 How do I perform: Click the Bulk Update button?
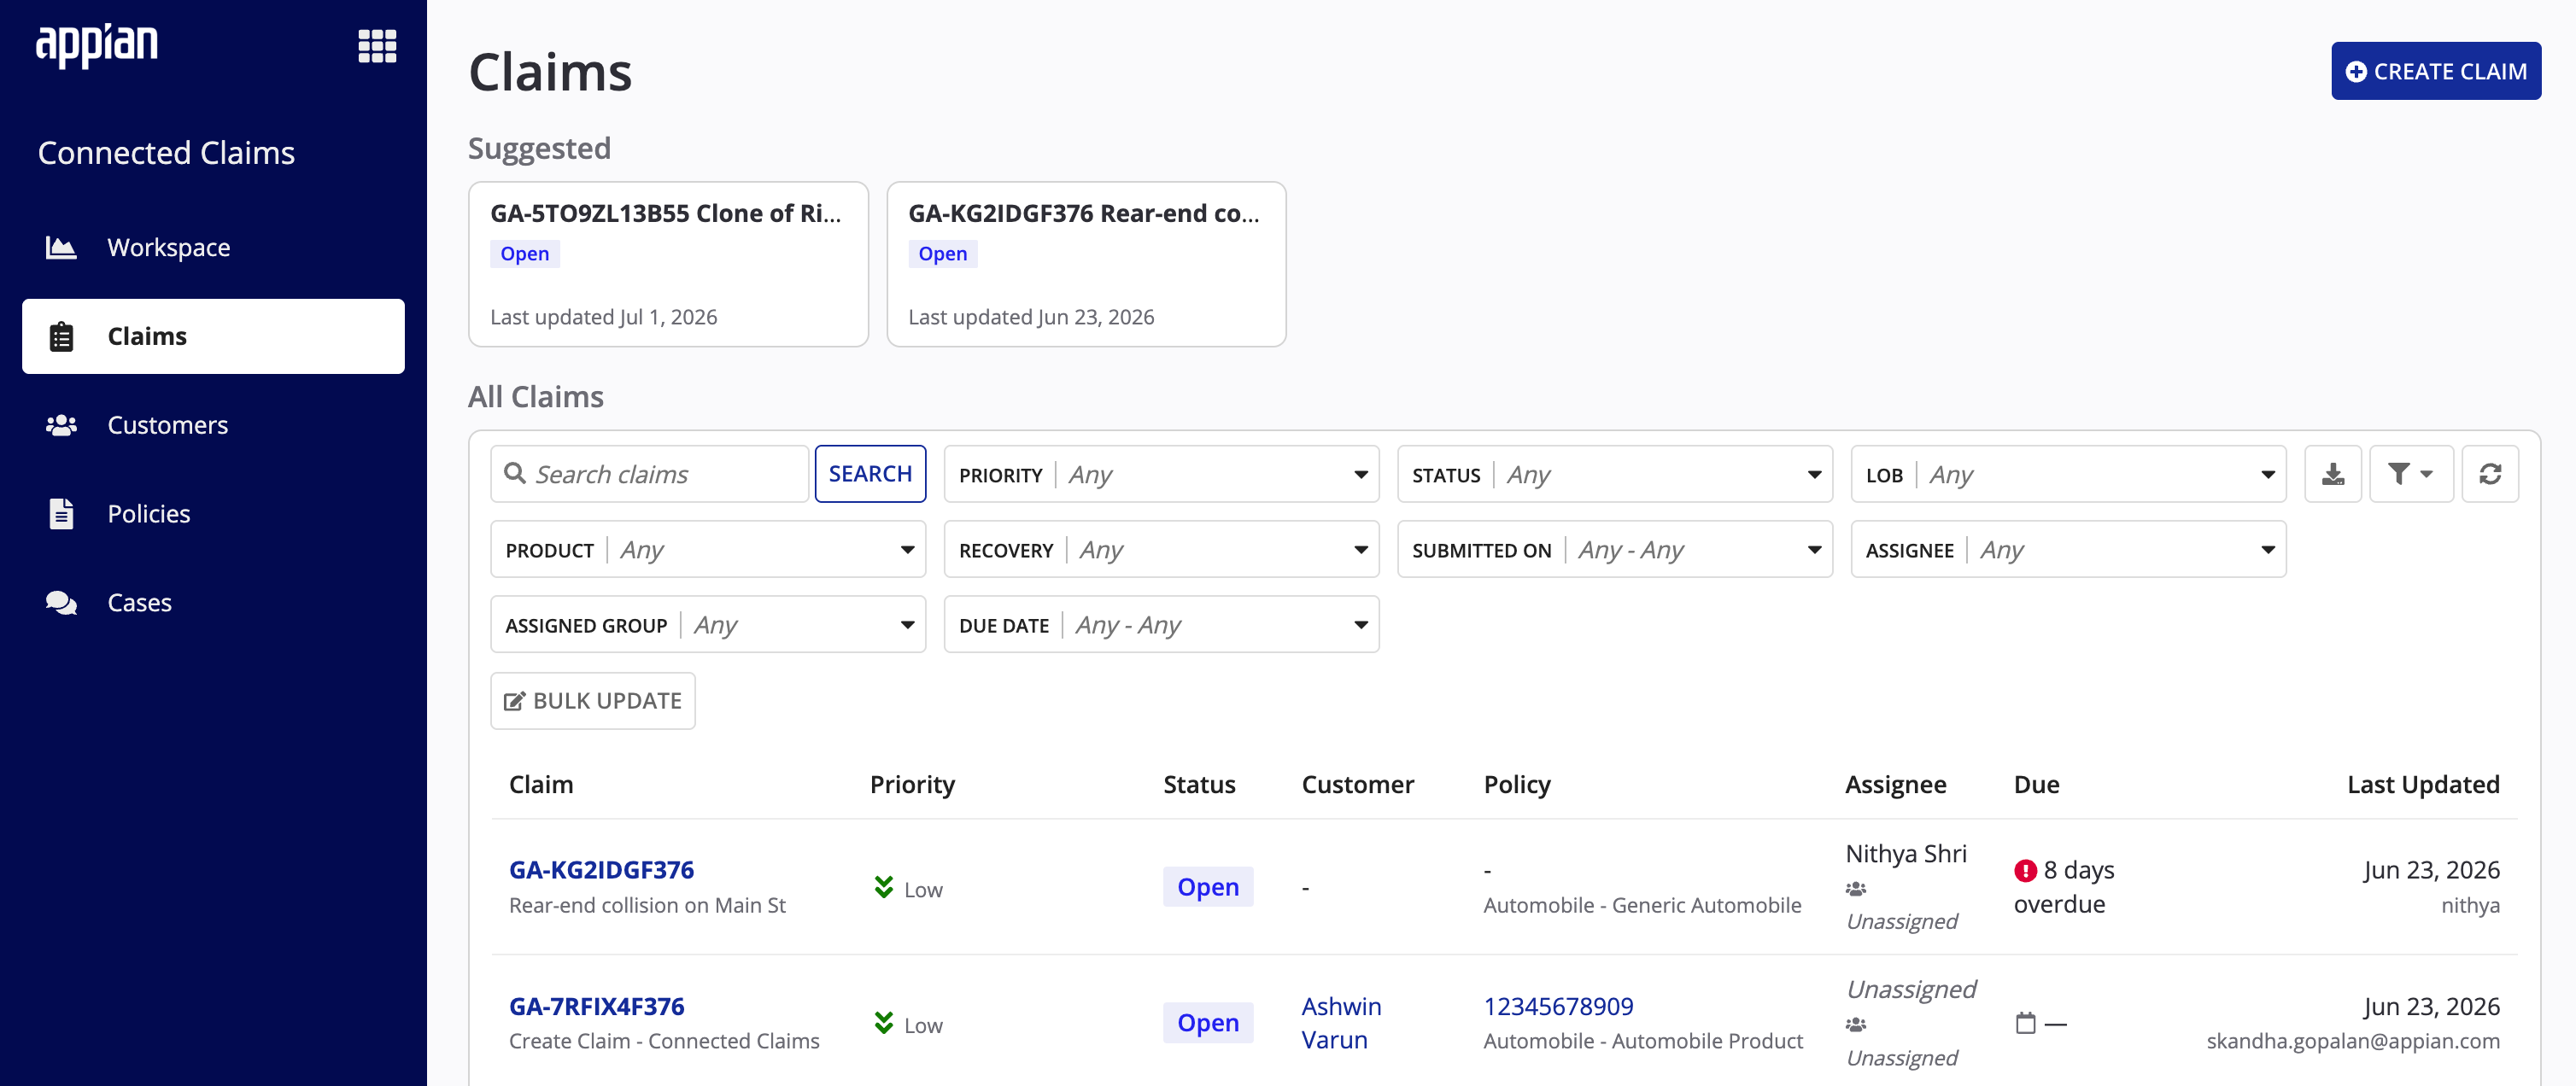coord(593,701)
